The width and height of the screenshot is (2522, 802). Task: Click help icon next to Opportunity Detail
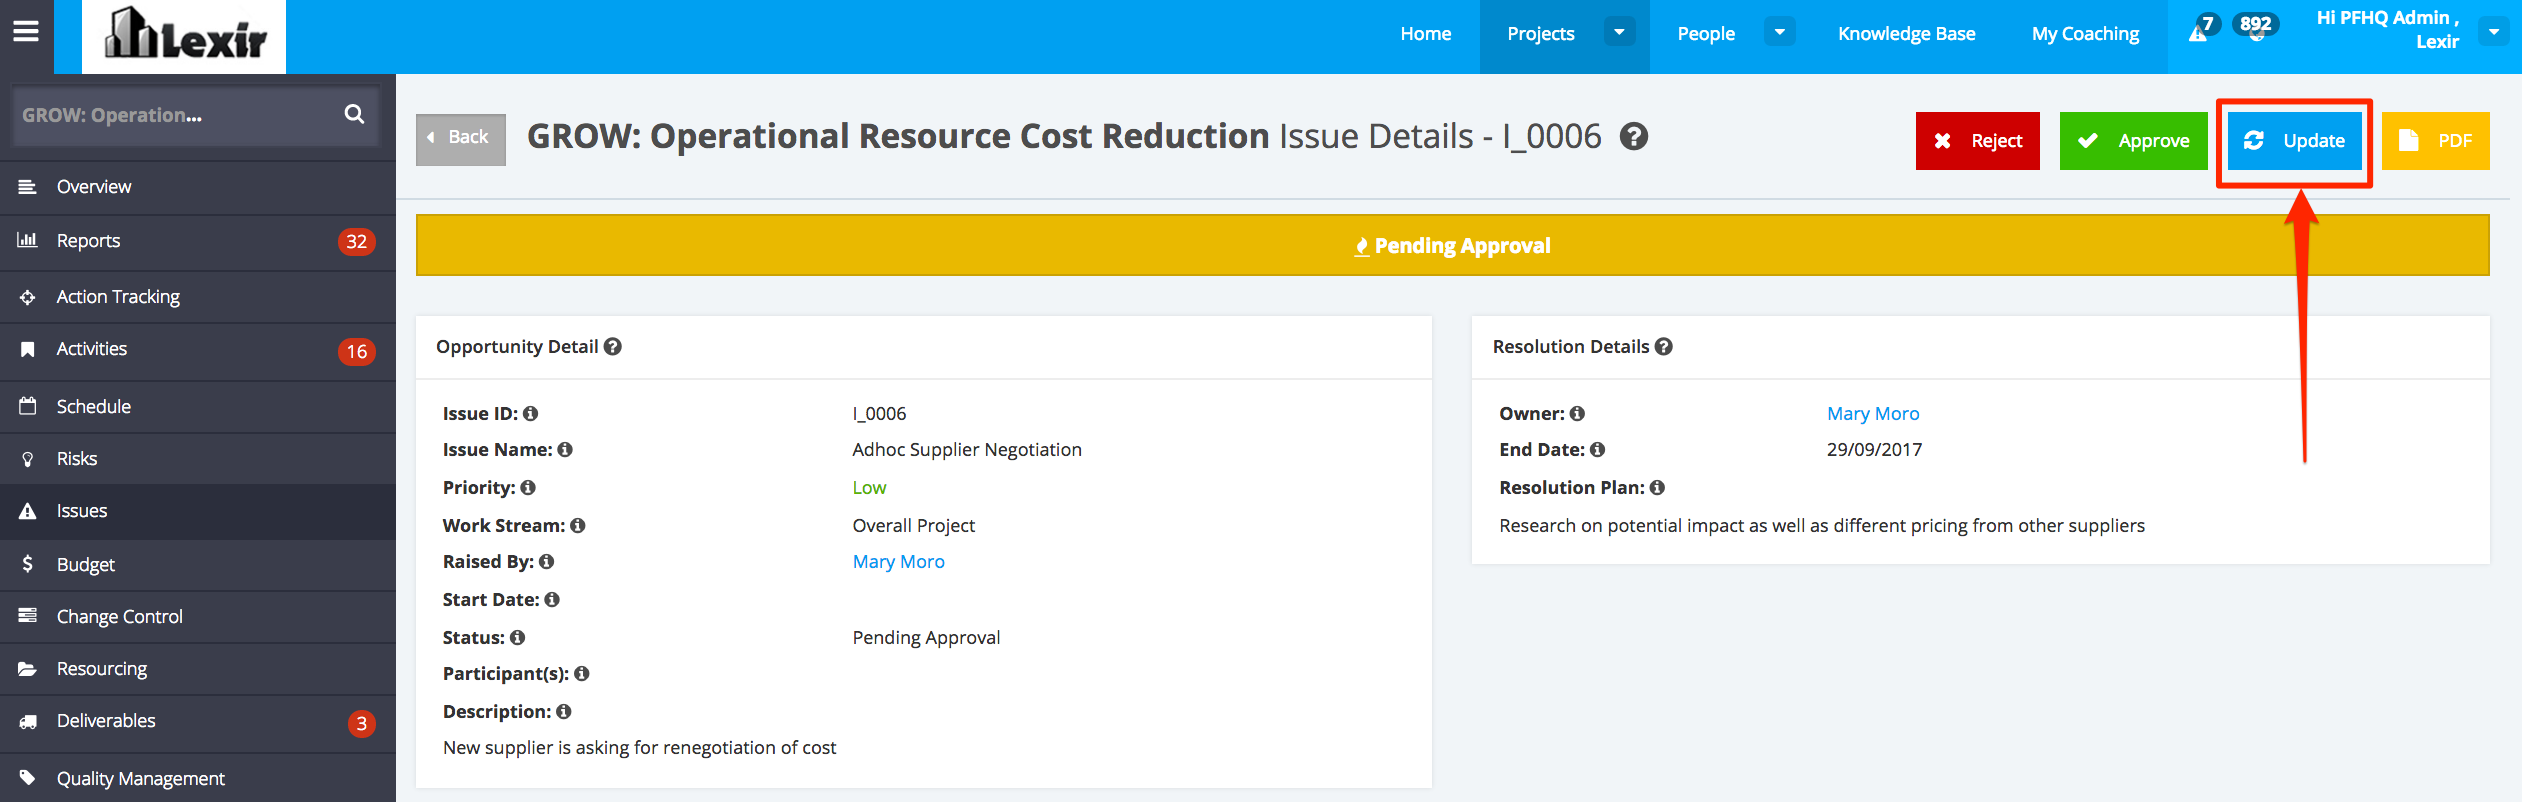[x=613, y=346]
